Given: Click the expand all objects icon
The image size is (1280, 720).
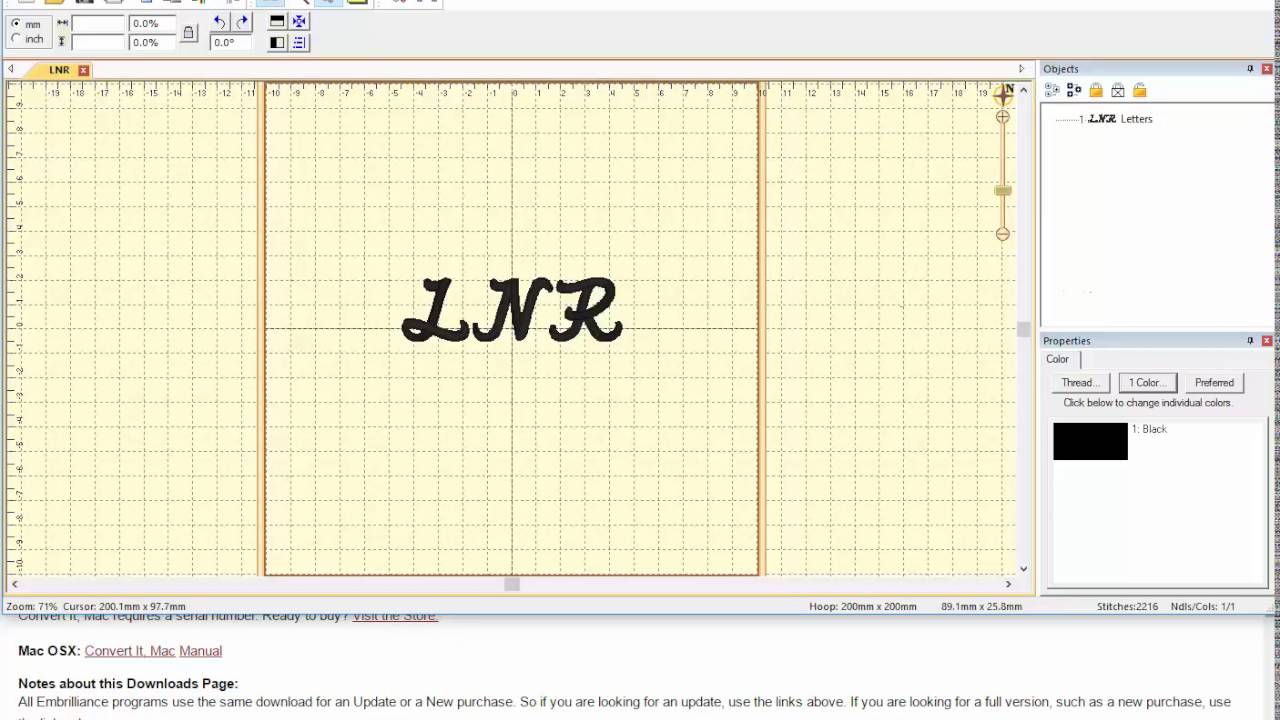Looking at the screenshot, I should tap(1052, 90).
